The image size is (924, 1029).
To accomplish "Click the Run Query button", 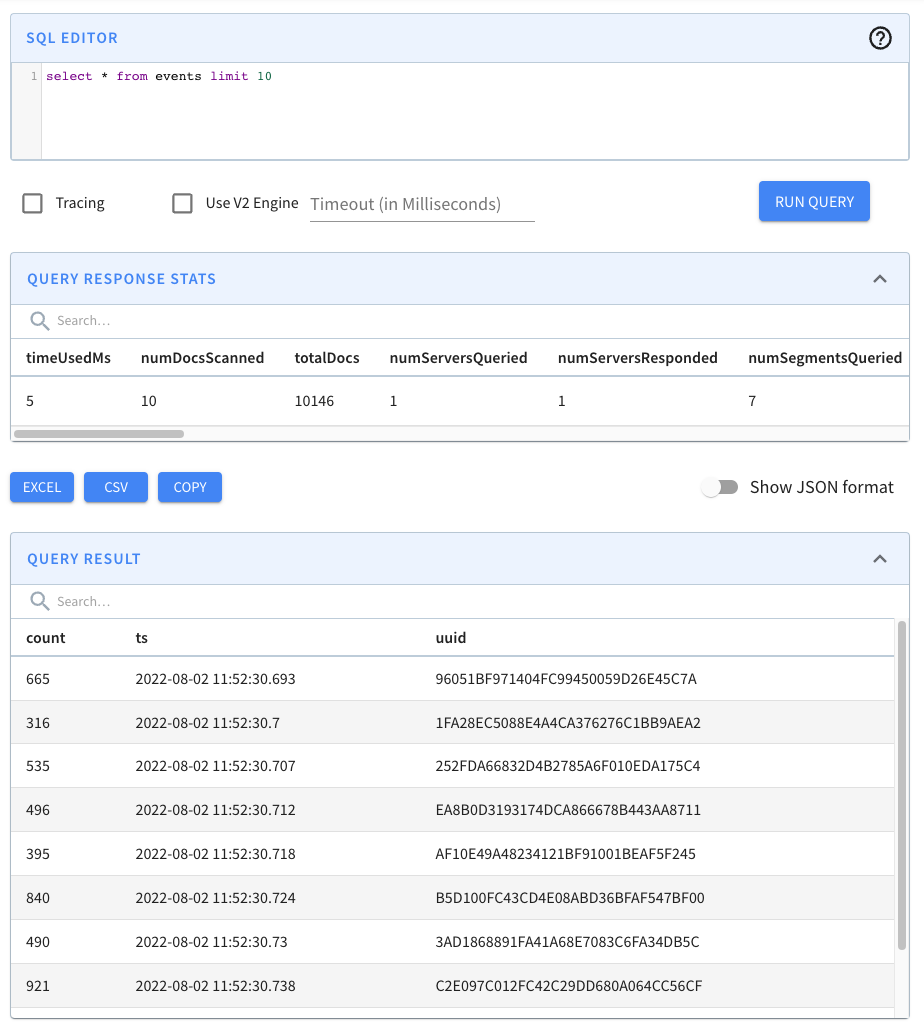I will pyautogui.click(x=813, y=201).
